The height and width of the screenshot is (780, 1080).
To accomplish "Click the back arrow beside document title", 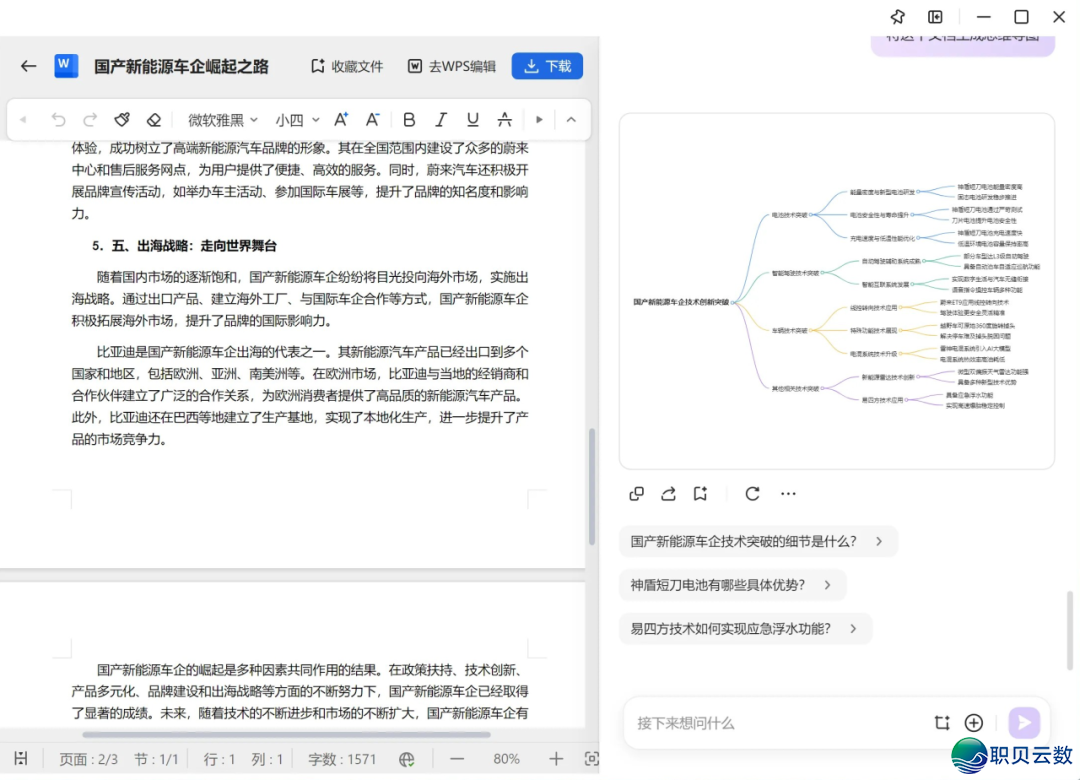I will 28,66.
